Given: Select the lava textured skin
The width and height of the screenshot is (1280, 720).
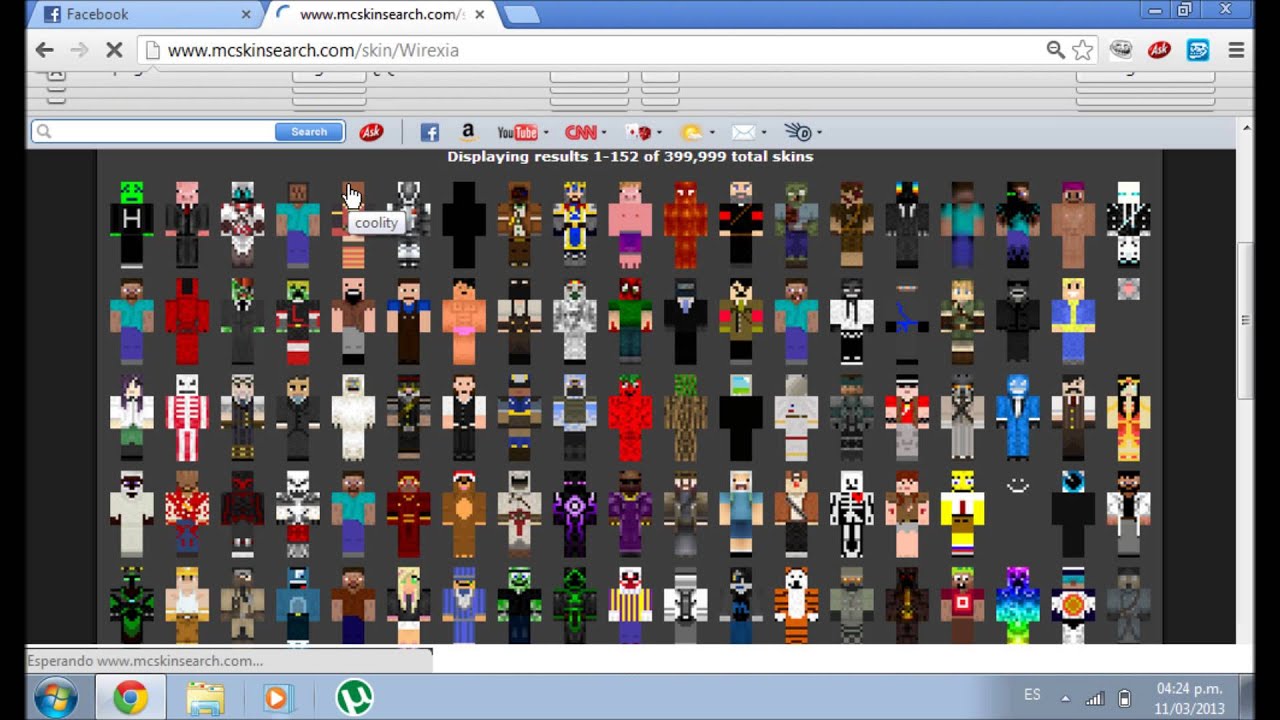Looking at the screenshot, I should click(x=685, y=224).
